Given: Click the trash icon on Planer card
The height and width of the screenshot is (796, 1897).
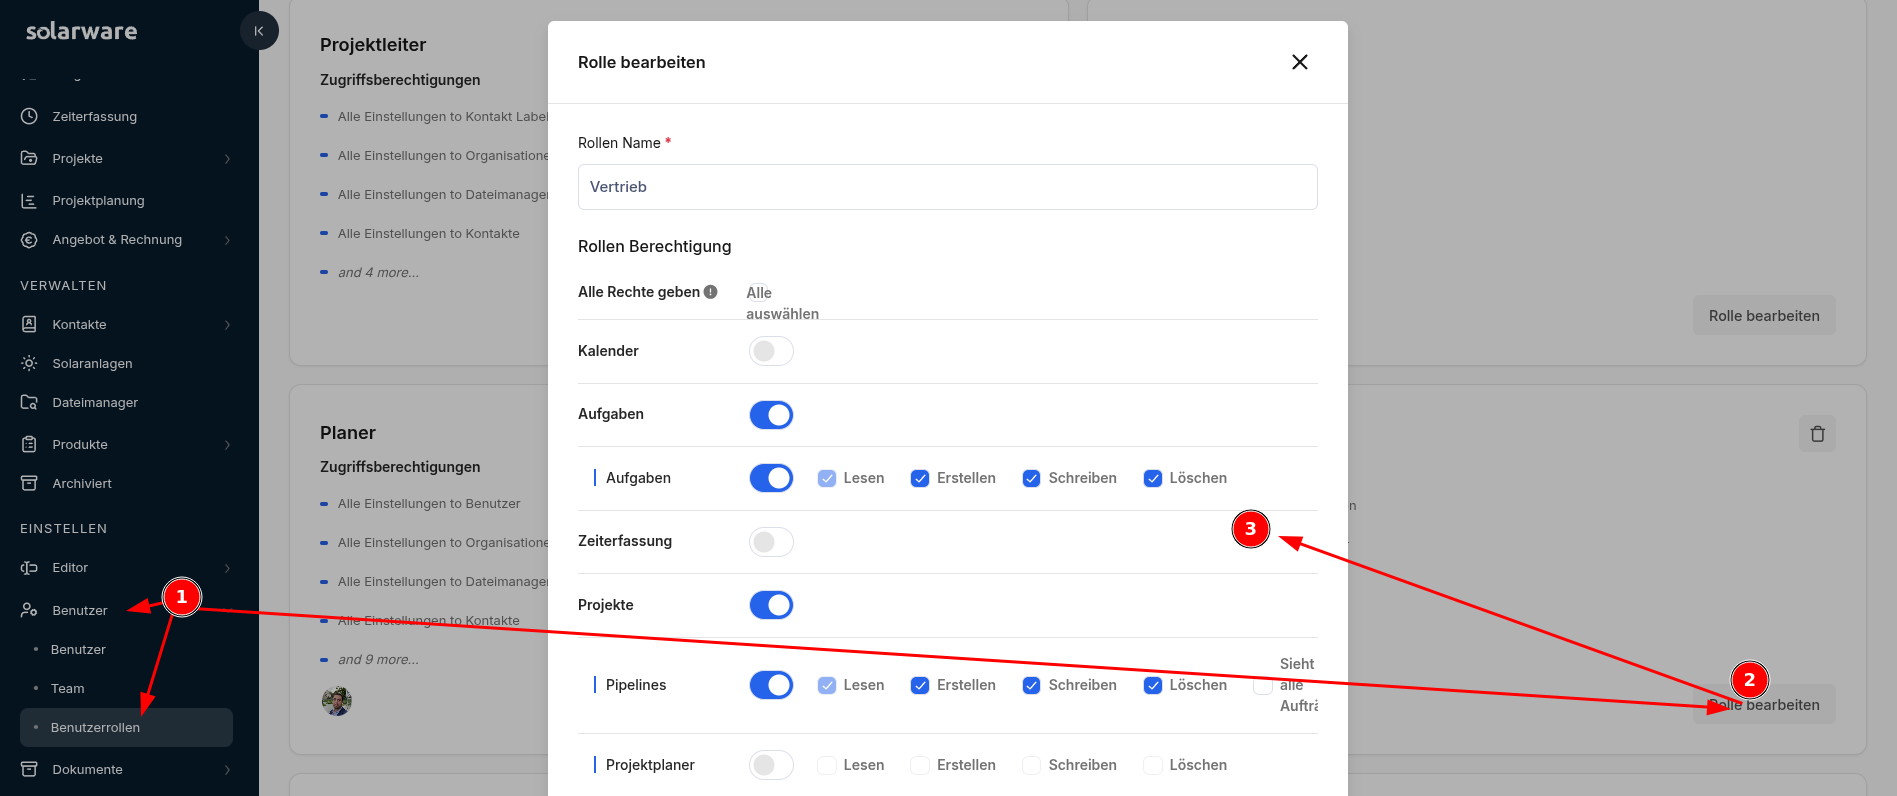Looking at the screenshot, I should click(1817, 434).
